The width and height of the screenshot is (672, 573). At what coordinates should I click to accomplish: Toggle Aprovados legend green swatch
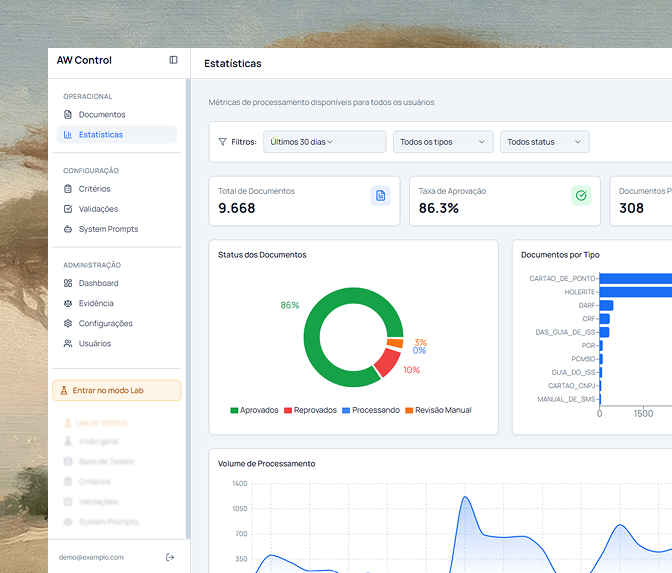pos(234,411)
